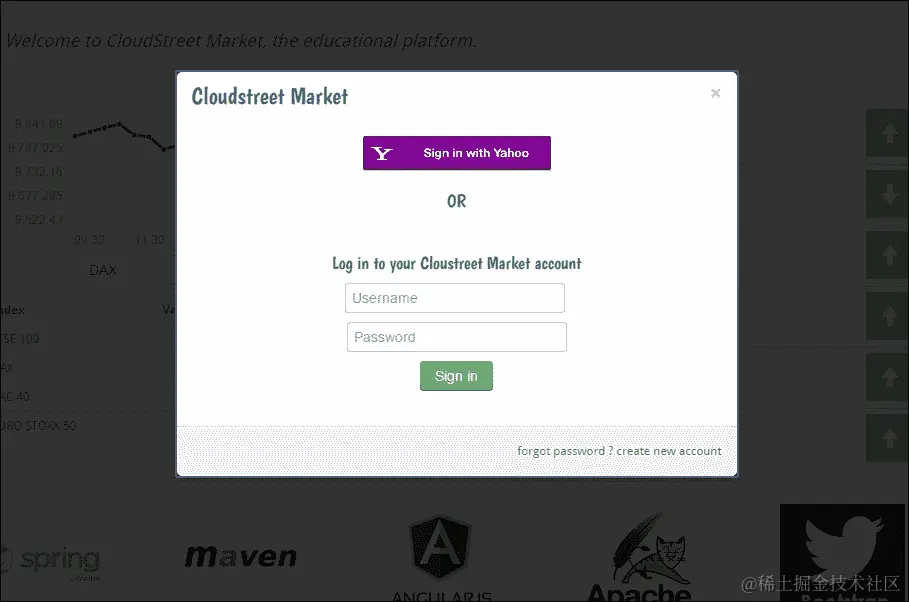Image resolution: width=909 pixels, height=602 pixels.
Task: Focus the Username input field
Action: (454, 298)
